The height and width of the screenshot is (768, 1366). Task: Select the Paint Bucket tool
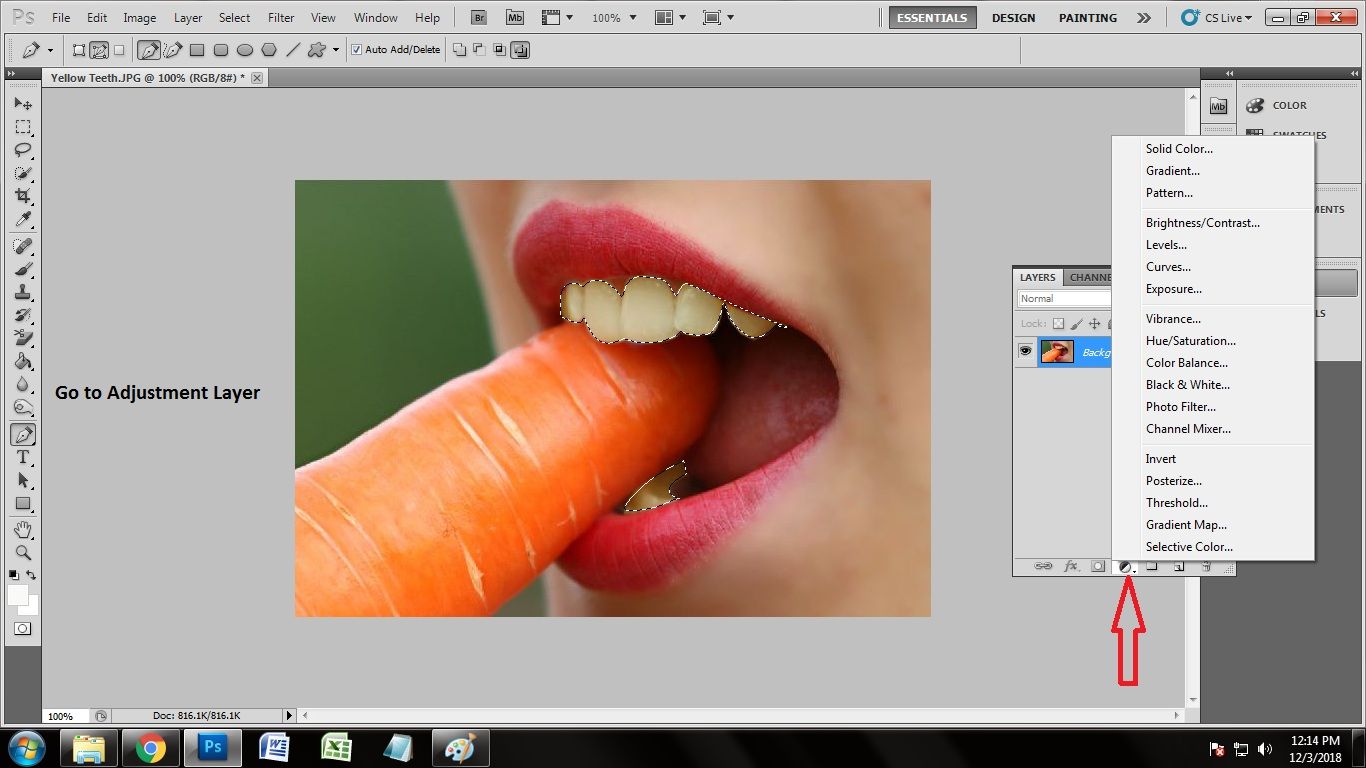[22, 361]
